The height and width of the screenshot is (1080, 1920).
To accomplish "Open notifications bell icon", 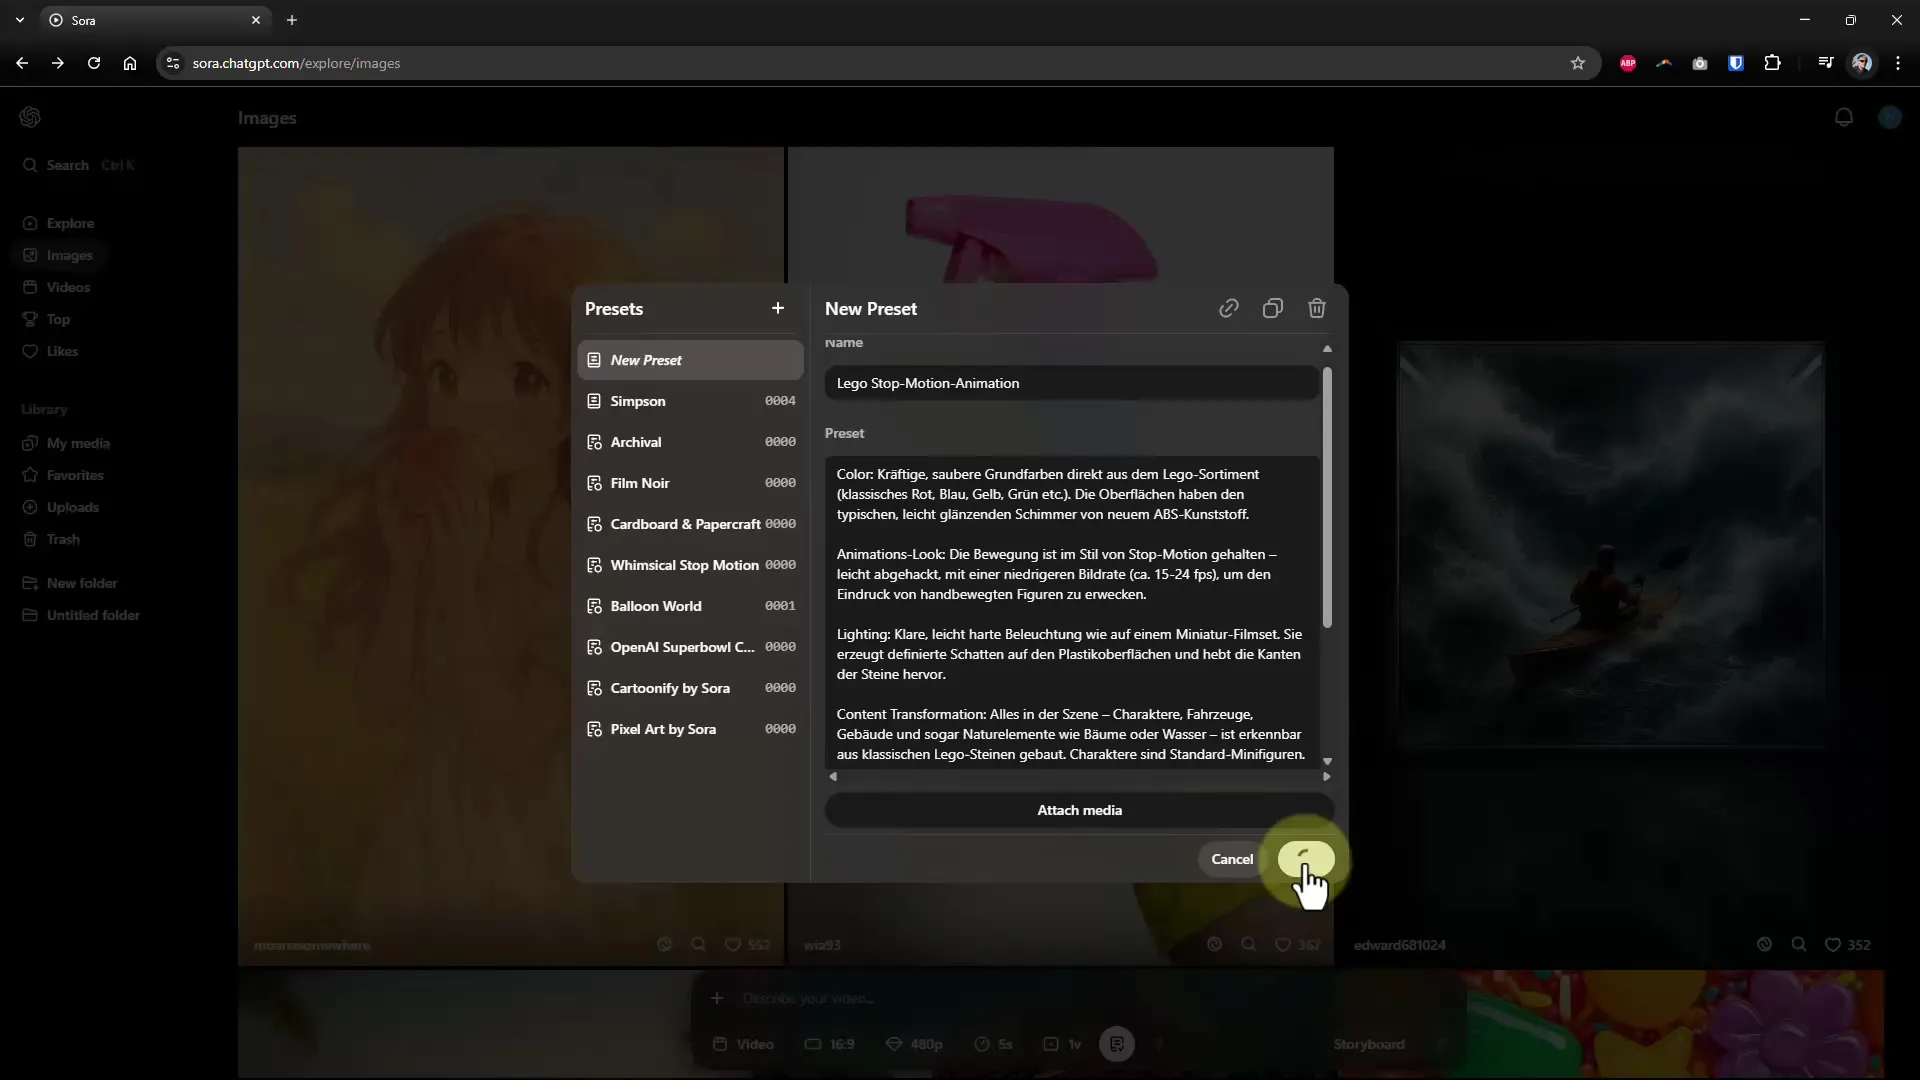I will (x=1844, y=117).
